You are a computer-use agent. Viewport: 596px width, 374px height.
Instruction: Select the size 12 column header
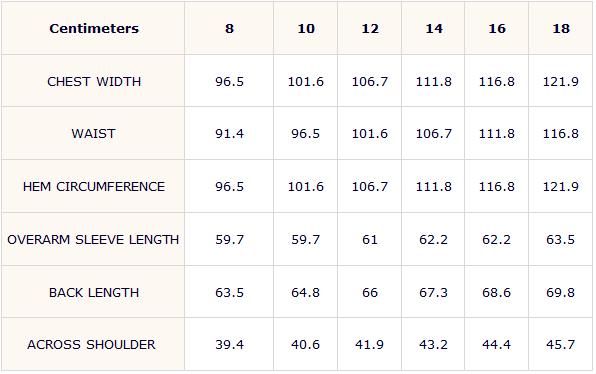point(370,29)
